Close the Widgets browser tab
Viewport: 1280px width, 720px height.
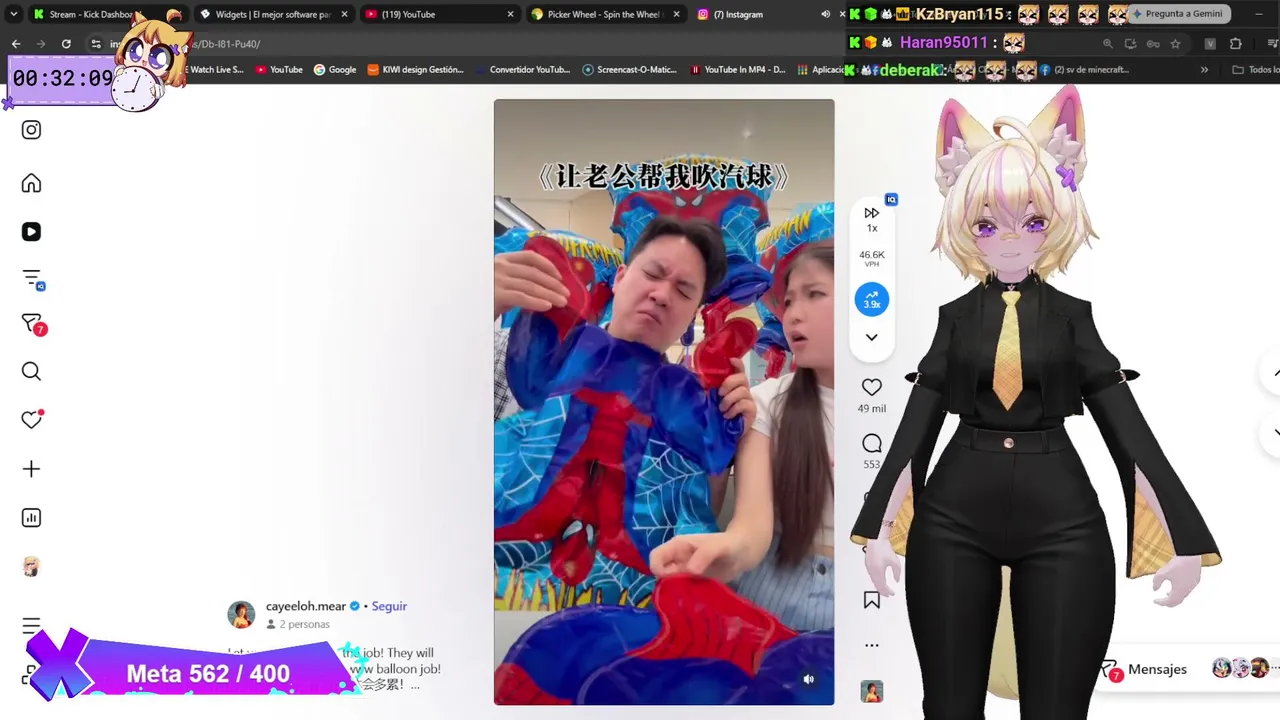click(344, 14)
